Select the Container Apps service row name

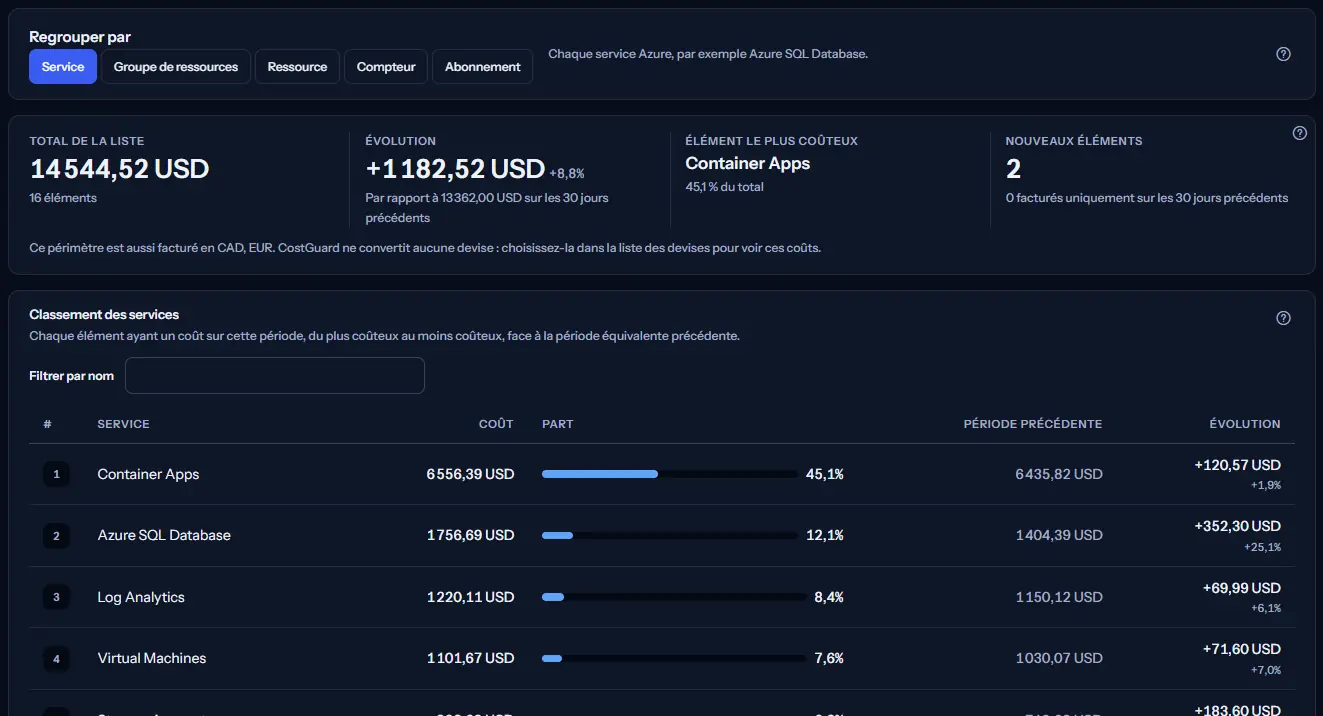pos(148,474)
